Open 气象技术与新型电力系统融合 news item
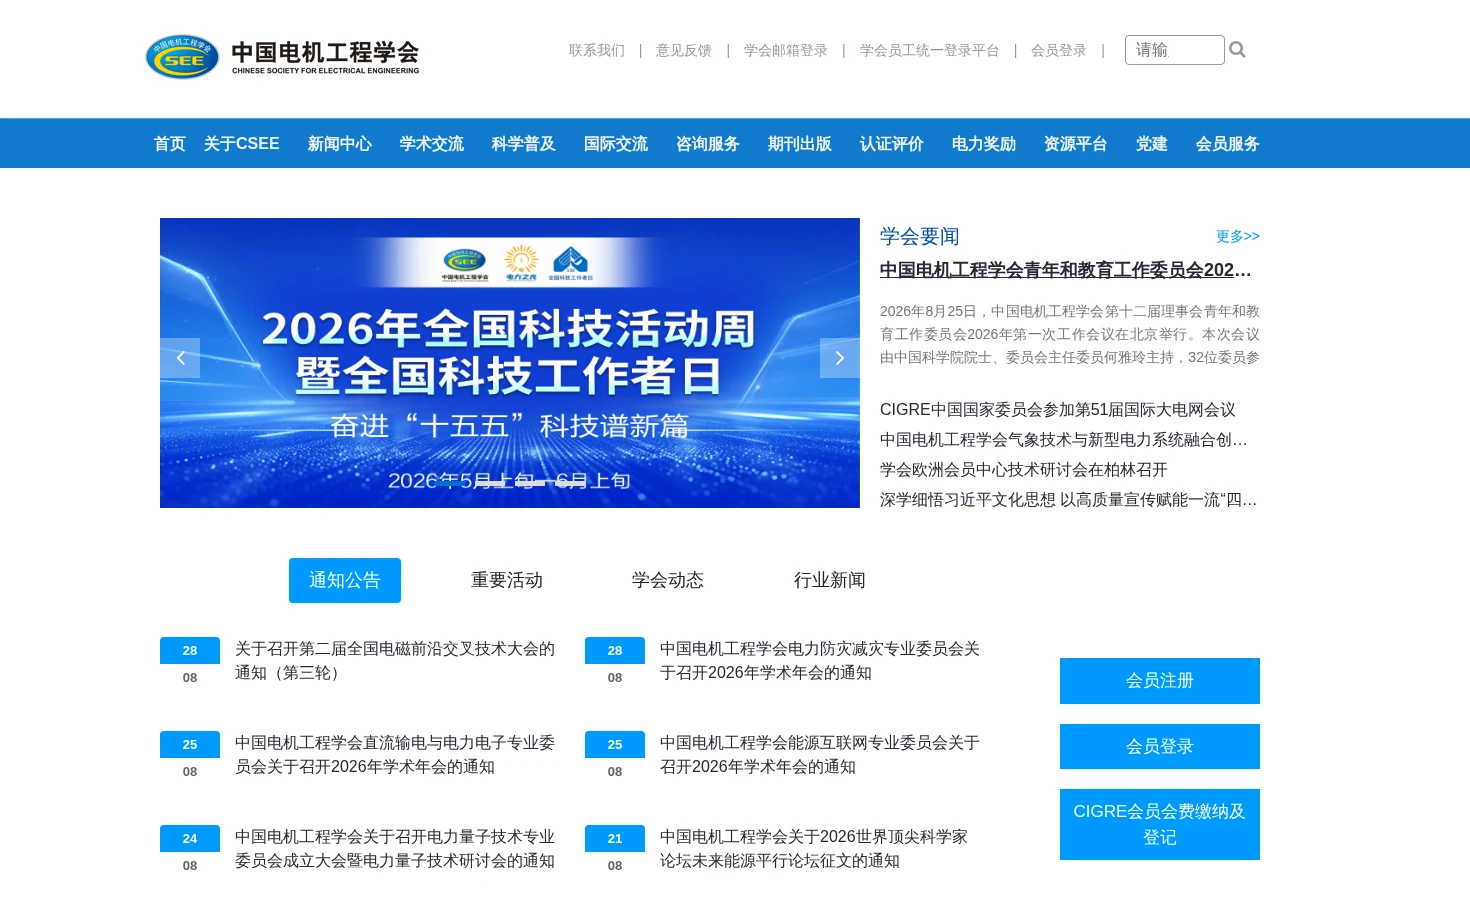This screenshot has width=1470, height=923. [x=1064, y=440]
